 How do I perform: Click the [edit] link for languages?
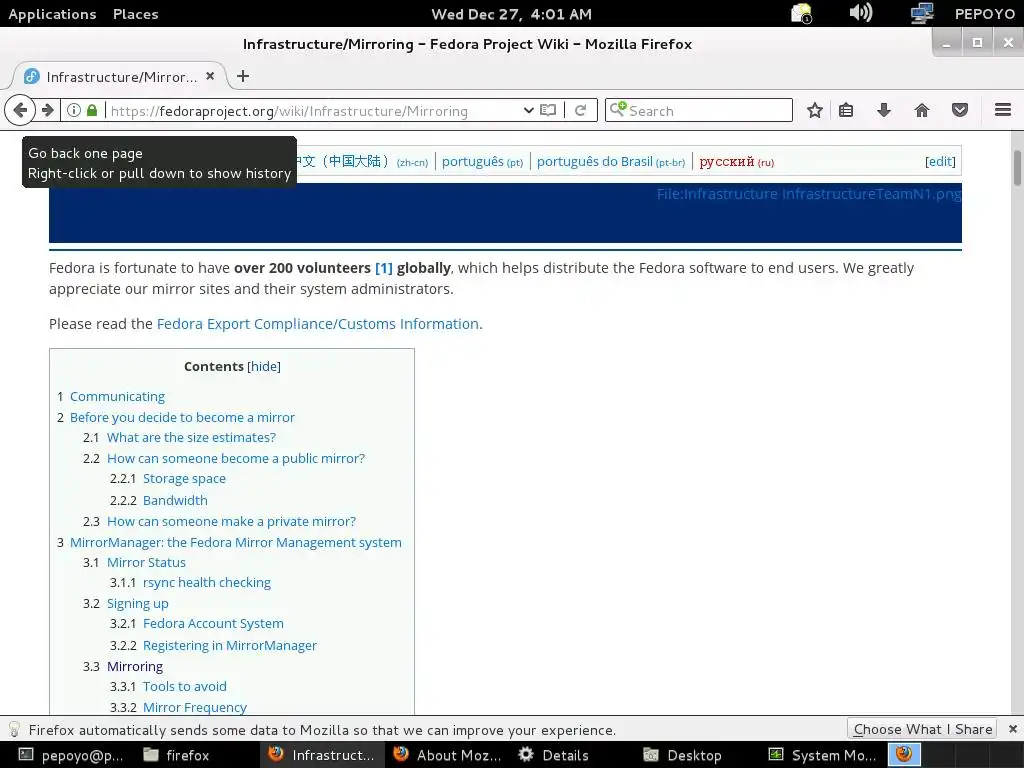point(940,161)
